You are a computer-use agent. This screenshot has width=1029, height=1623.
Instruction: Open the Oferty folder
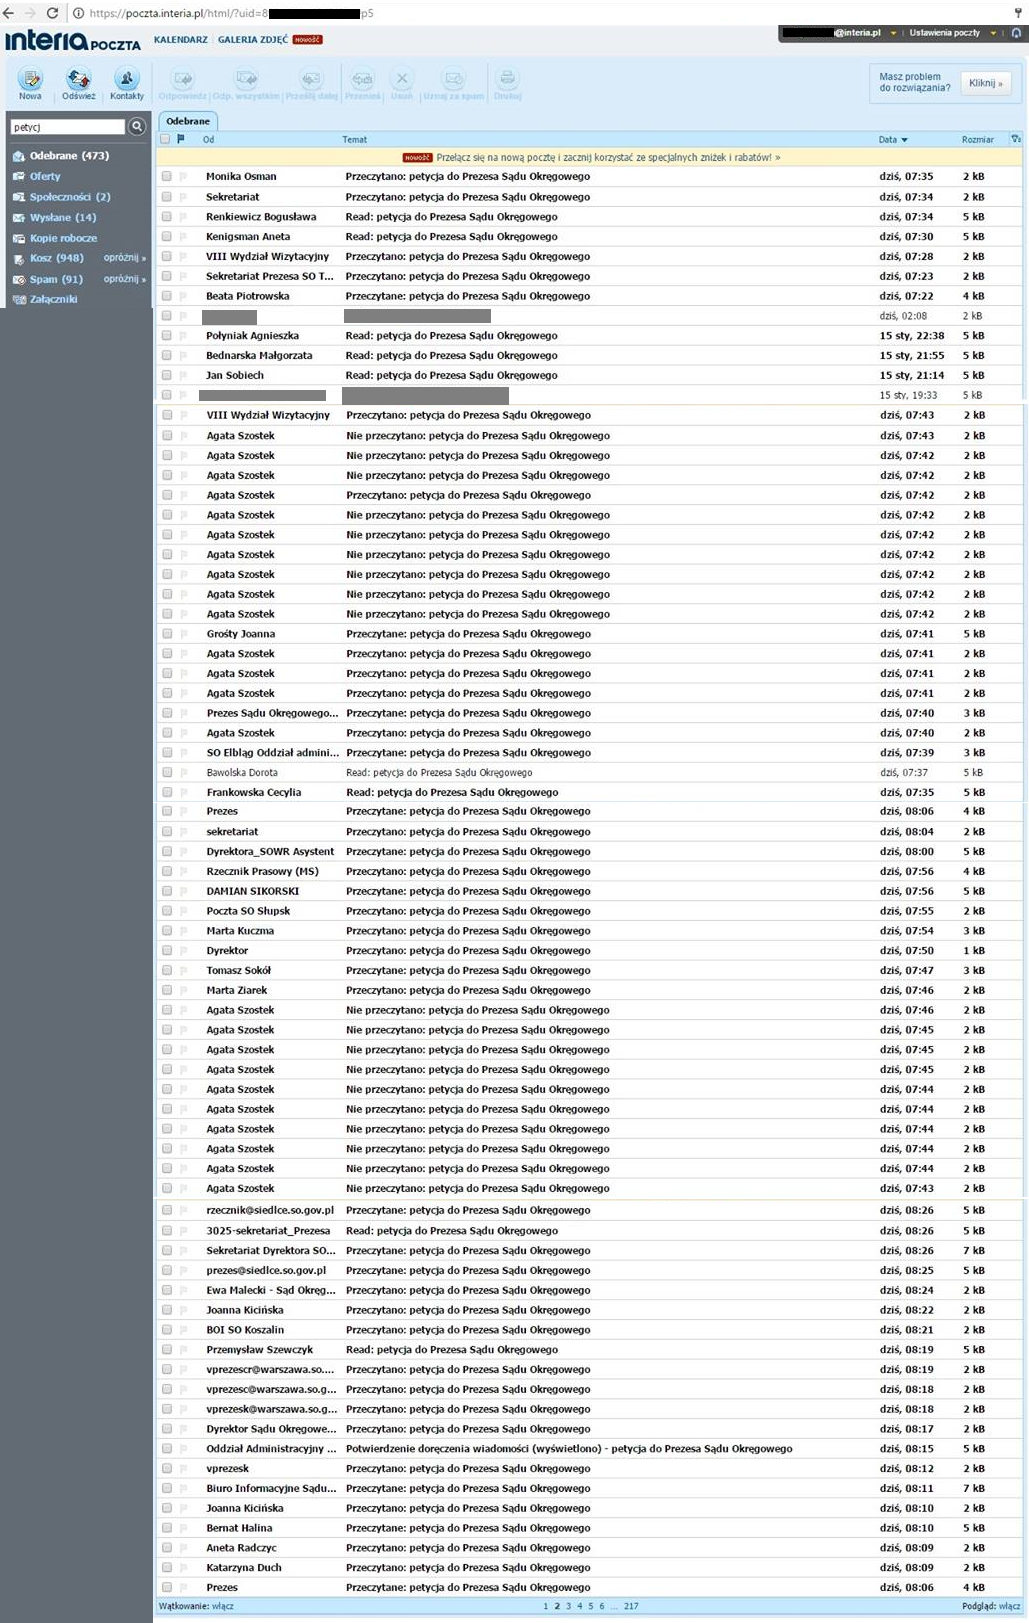[45, 176]
